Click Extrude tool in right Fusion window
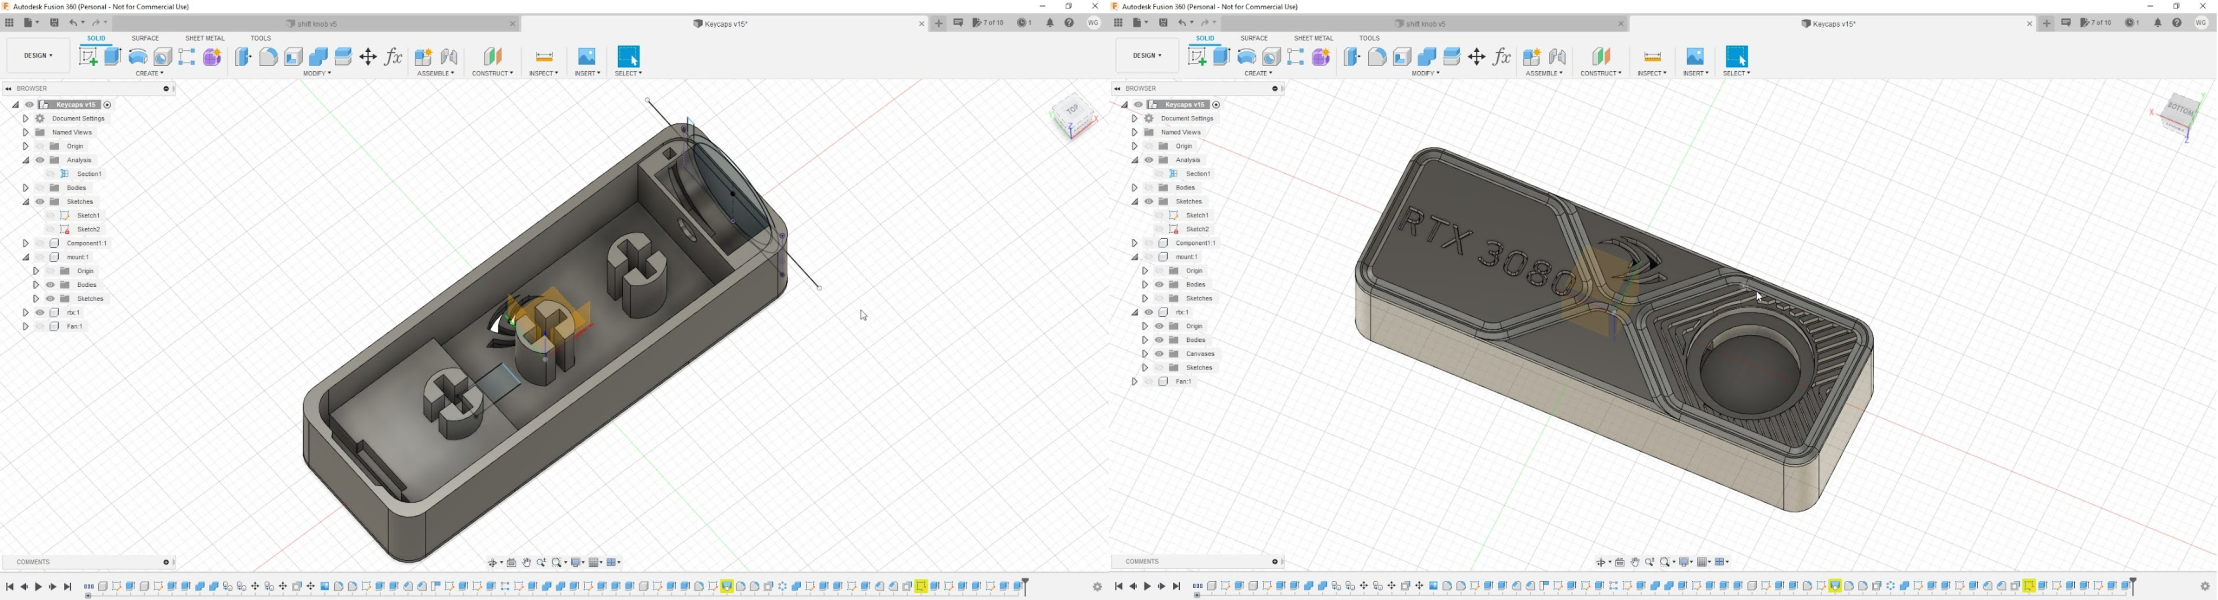Screen dimensions: 2218x600 point(1221,57)
